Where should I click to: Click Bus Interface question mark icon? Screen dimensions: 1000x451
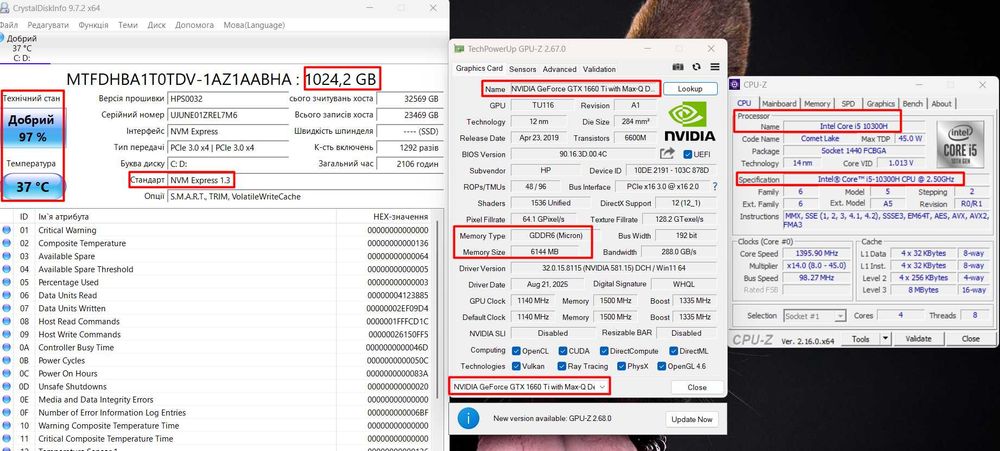(x=715, y=186)
